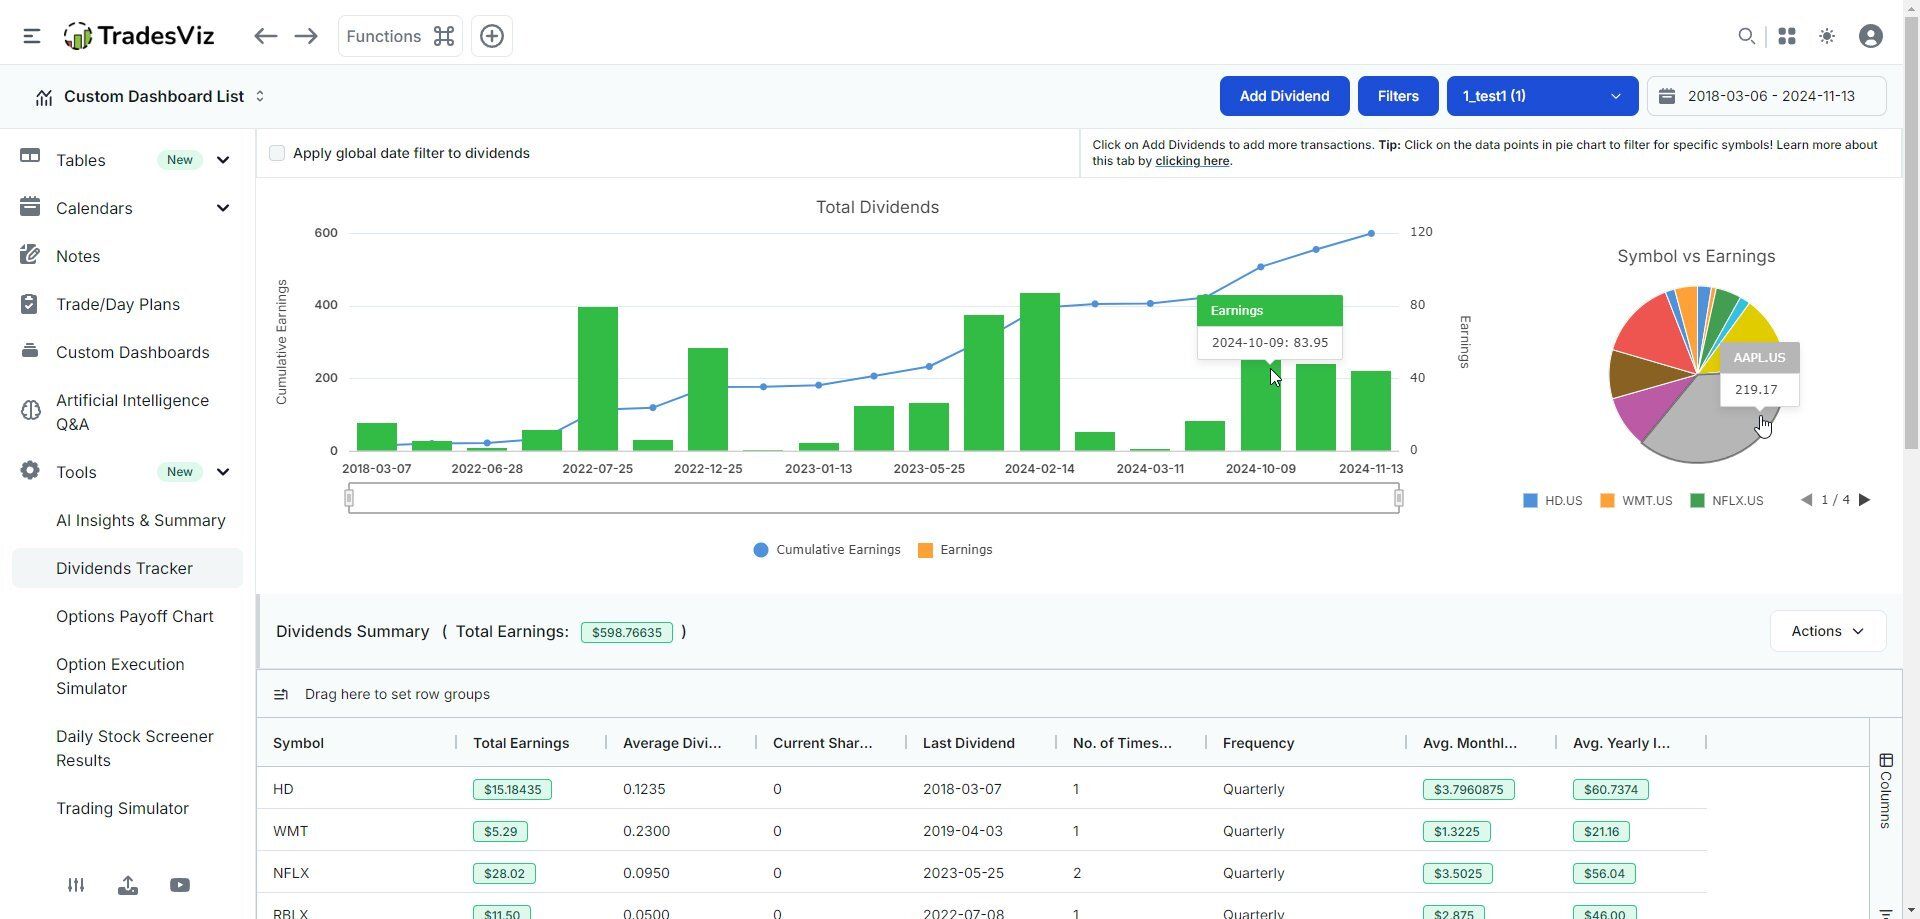Expand the Actions dropdown

pos(1828,631)
